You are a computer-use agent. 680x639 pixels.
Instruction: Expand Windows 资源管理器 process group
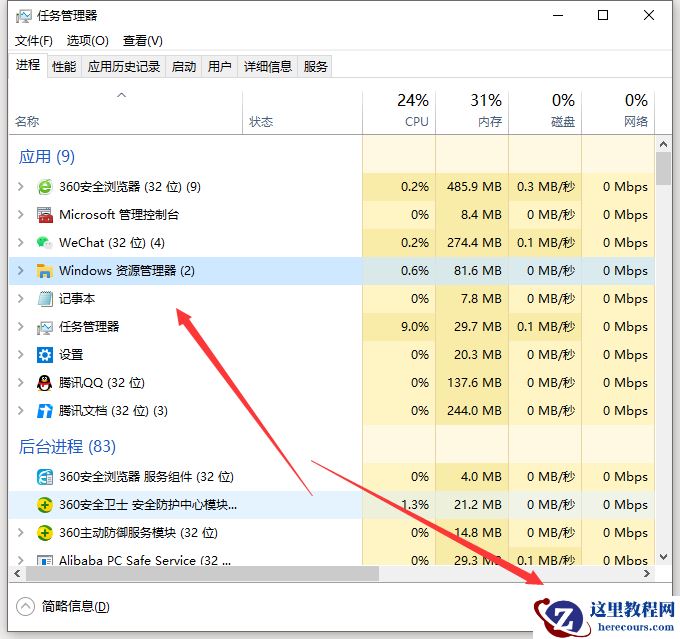(20, 270)
